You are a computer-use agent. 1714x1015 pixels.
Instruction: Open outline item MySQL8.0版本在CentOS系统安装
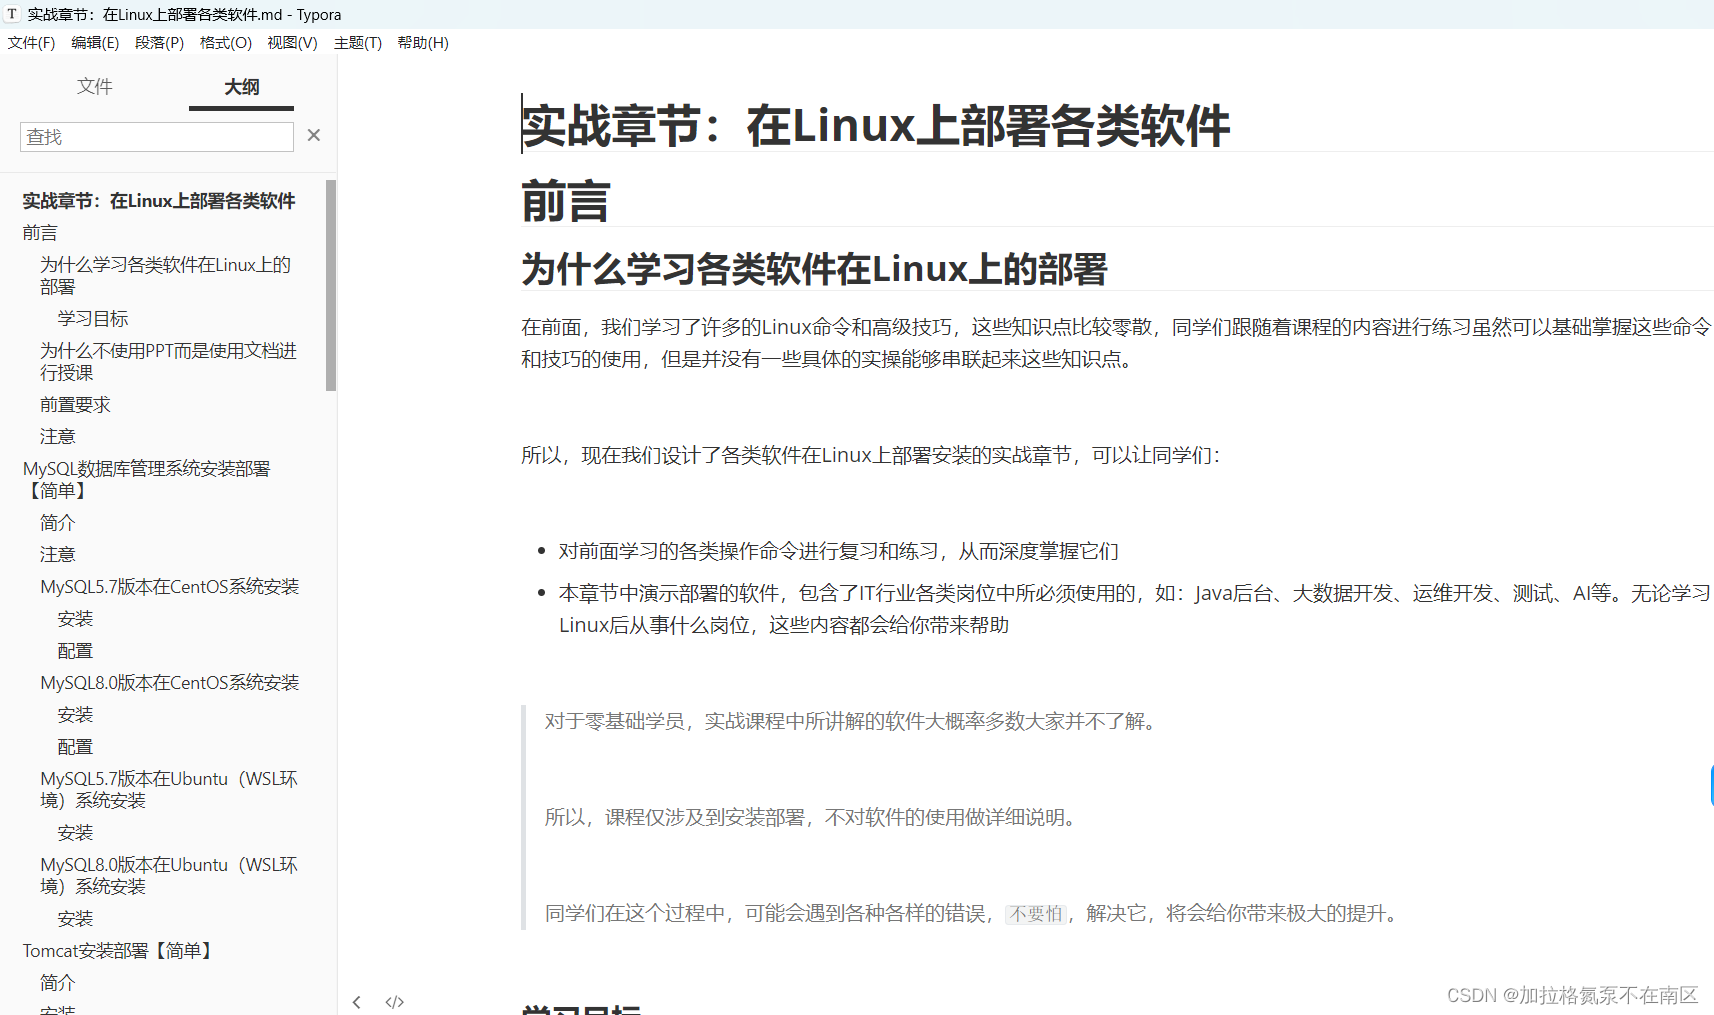click(x=170, y=683)
